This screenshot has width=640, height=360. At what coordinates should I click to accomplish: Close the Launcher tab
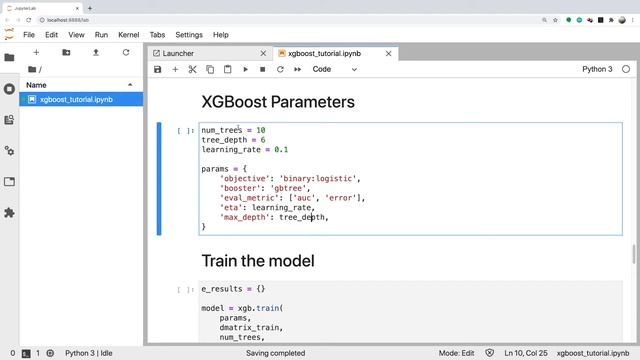click(x=263, y=53)
